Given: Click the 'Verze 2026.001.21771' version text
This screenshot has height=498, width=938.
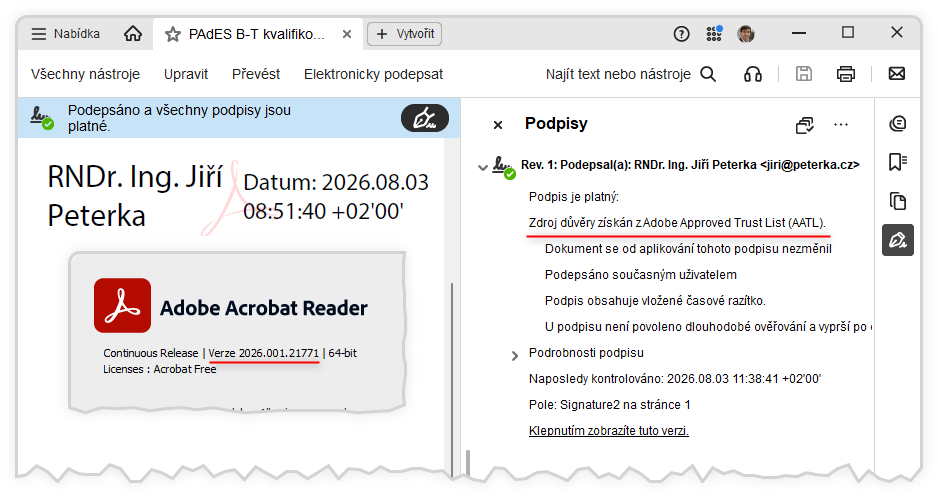Looking at the screenshot, I should (x=264, y=353).
